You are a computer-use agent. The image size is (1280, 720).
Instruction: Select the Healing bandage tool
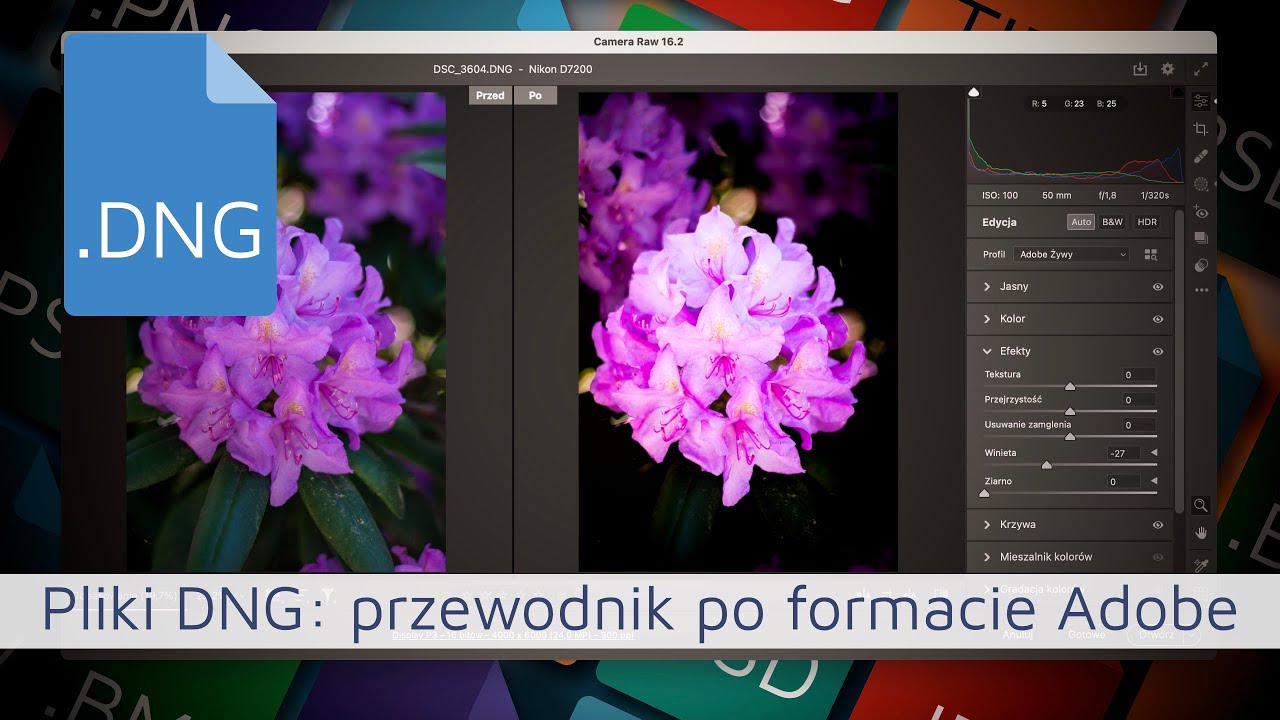1201,156
